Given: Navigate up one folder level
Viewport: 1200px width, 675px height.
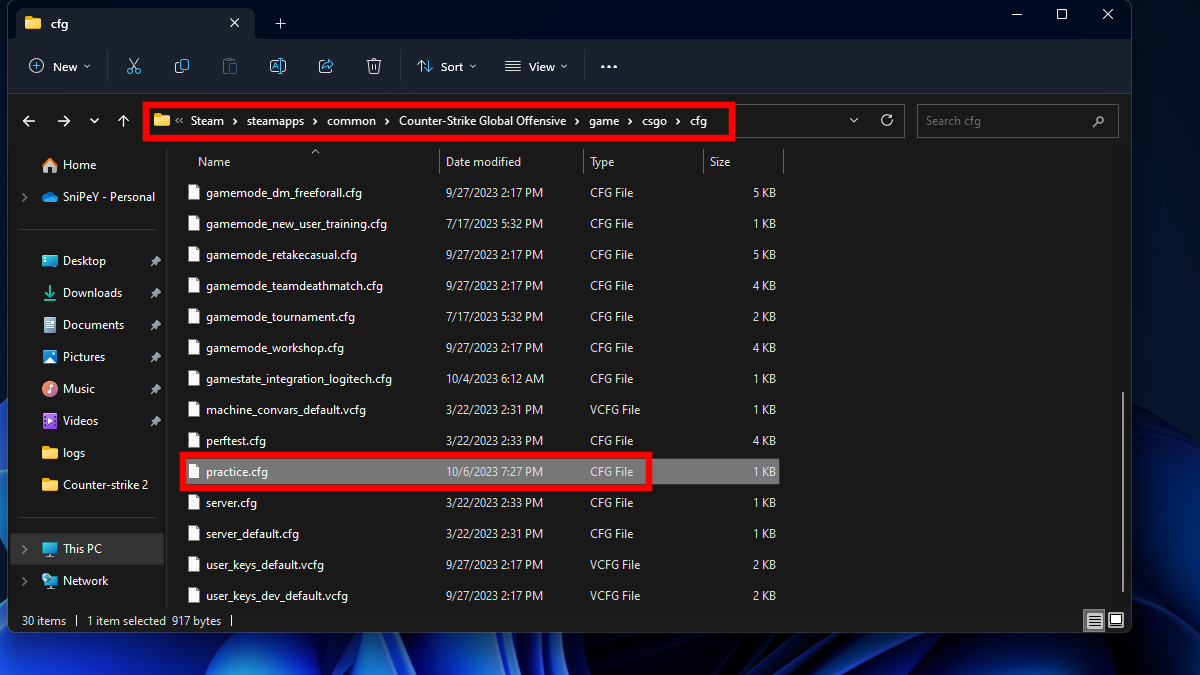Looking at the screenshot, I should (122, 120).
